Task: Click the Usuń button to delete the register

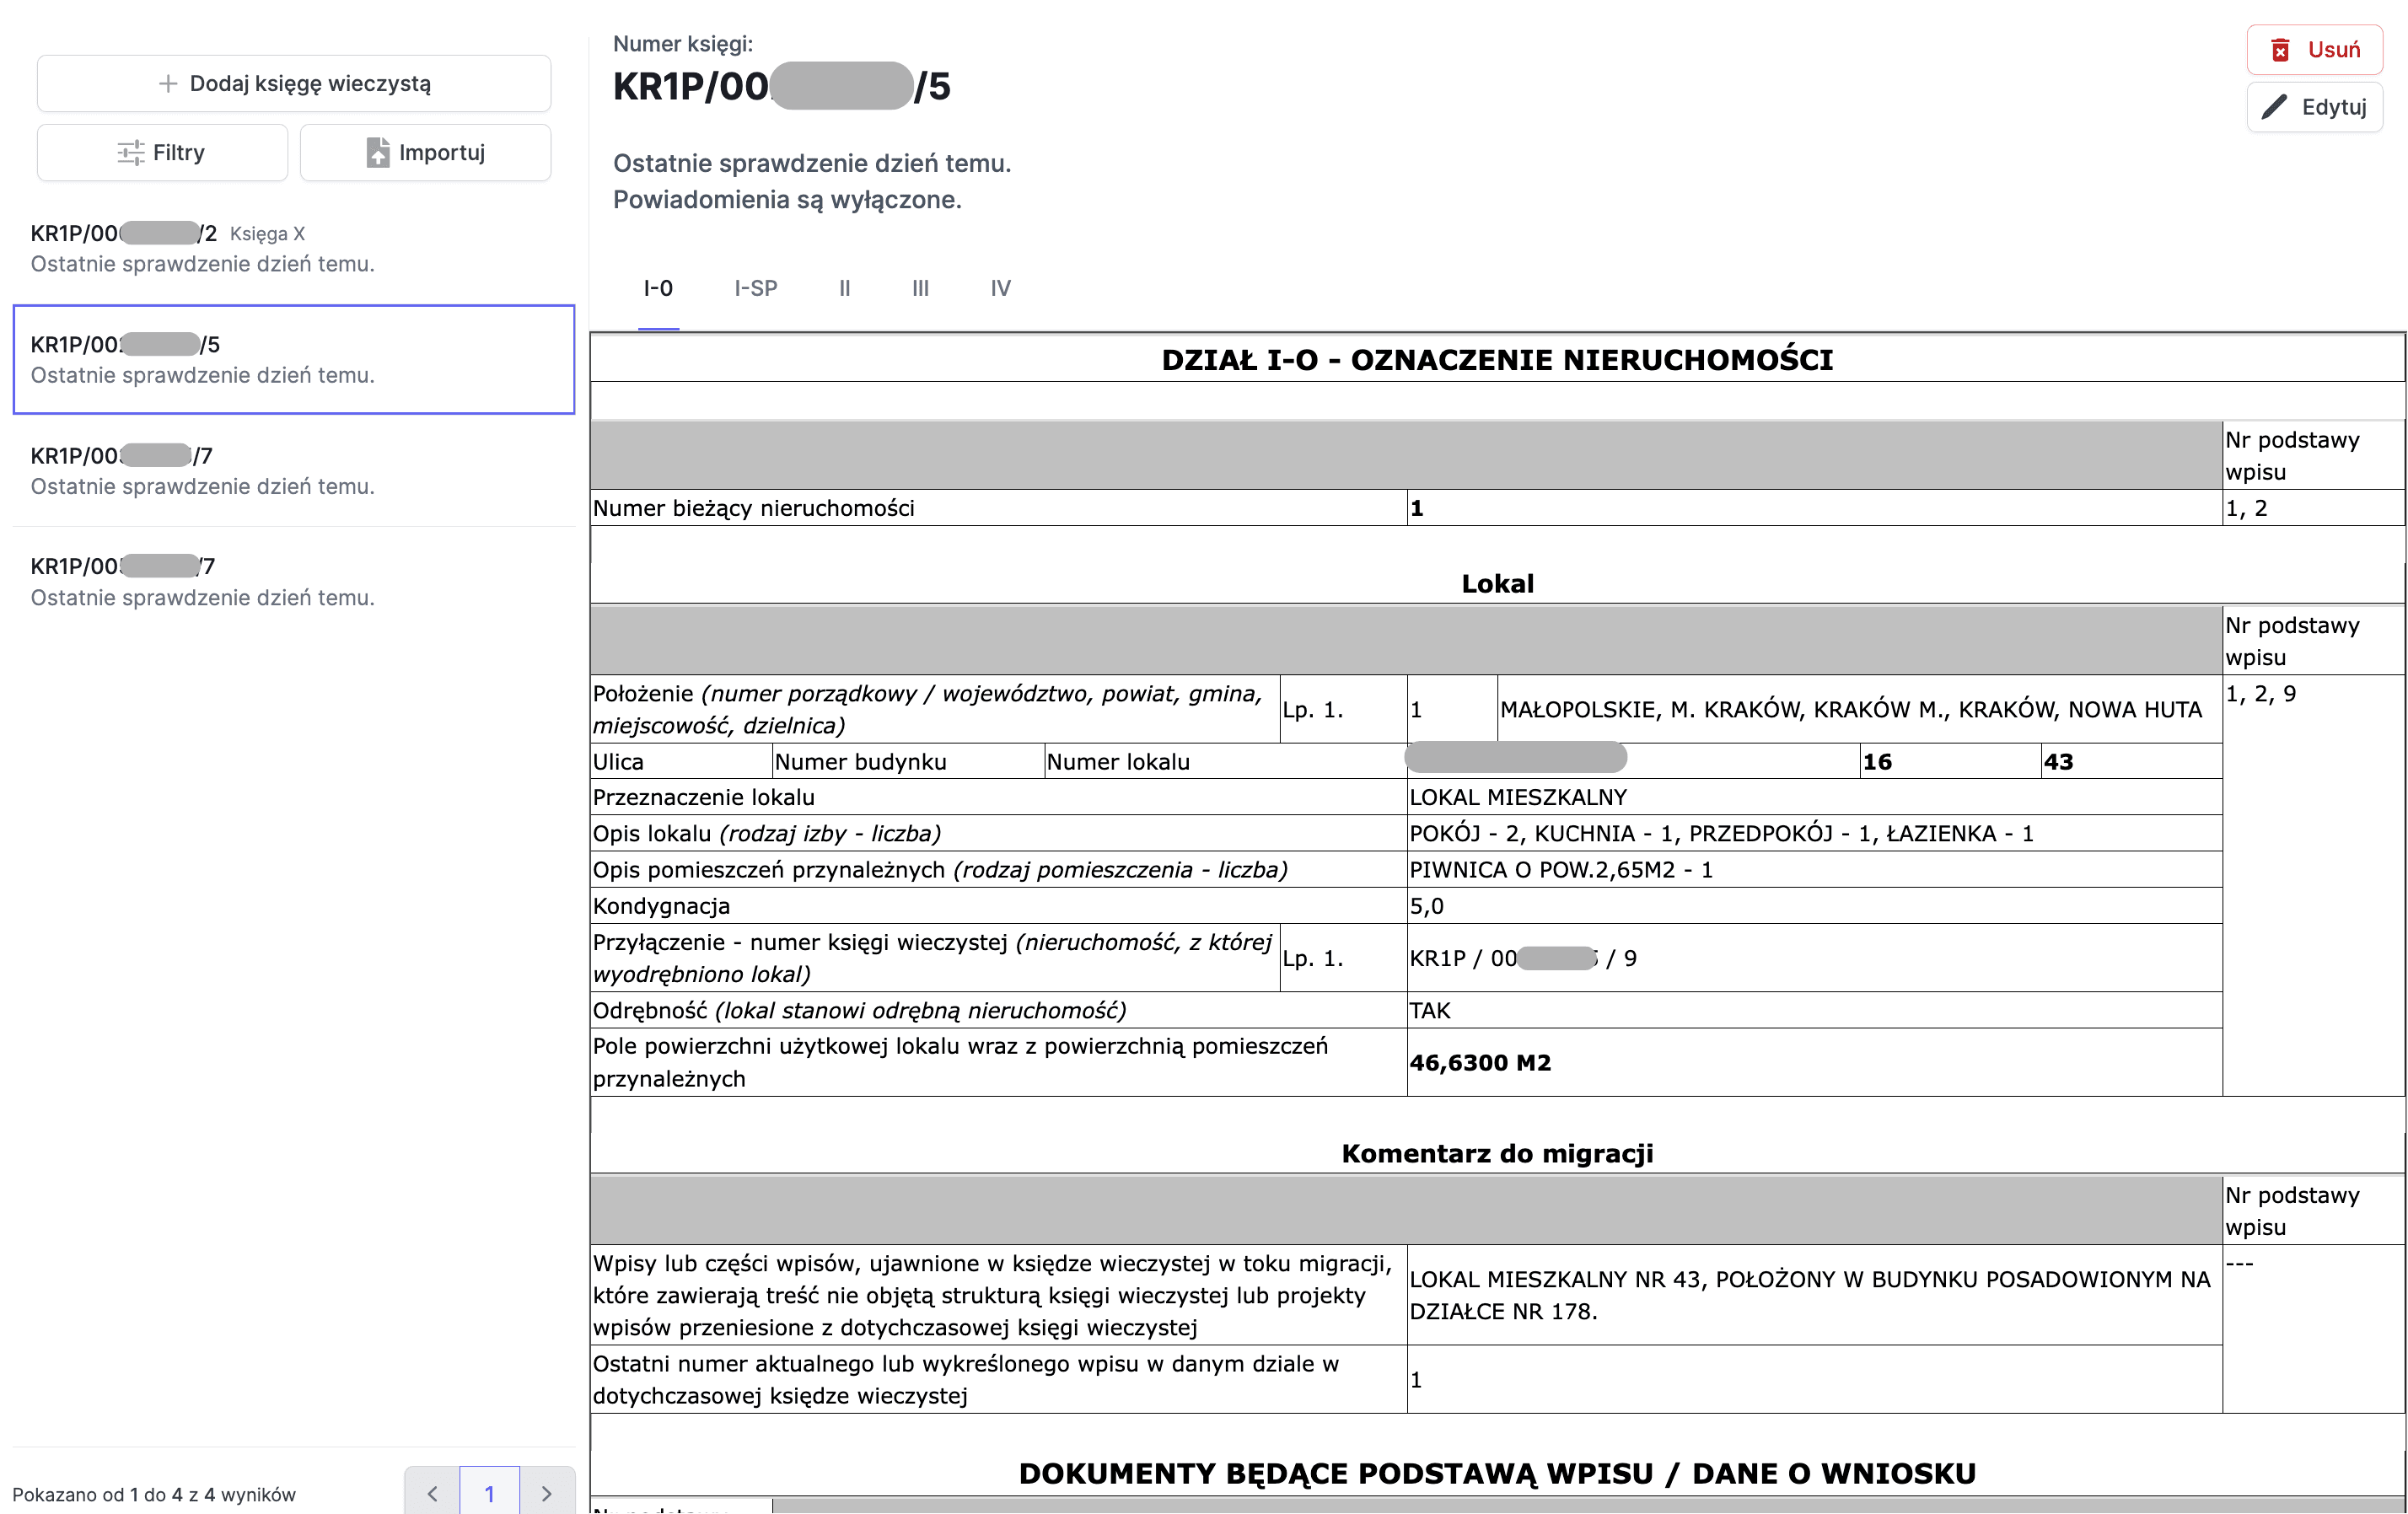Action: (x=2316, y=48)
